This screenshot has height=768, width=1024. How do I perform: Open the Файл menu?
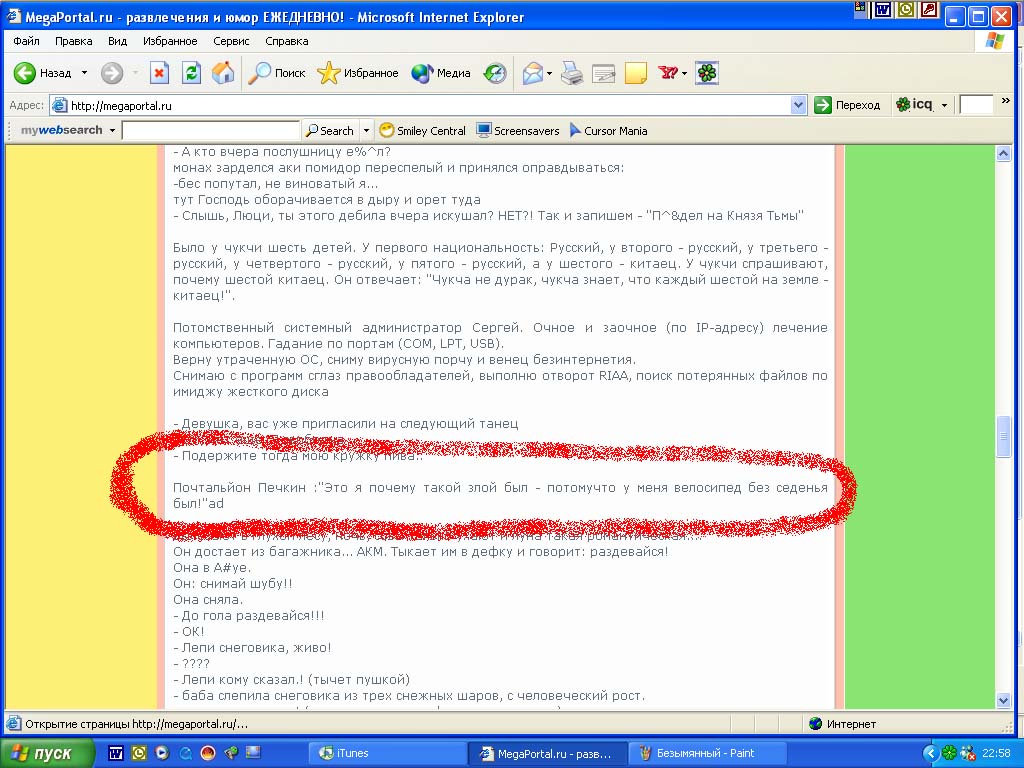tap(27, 41)
